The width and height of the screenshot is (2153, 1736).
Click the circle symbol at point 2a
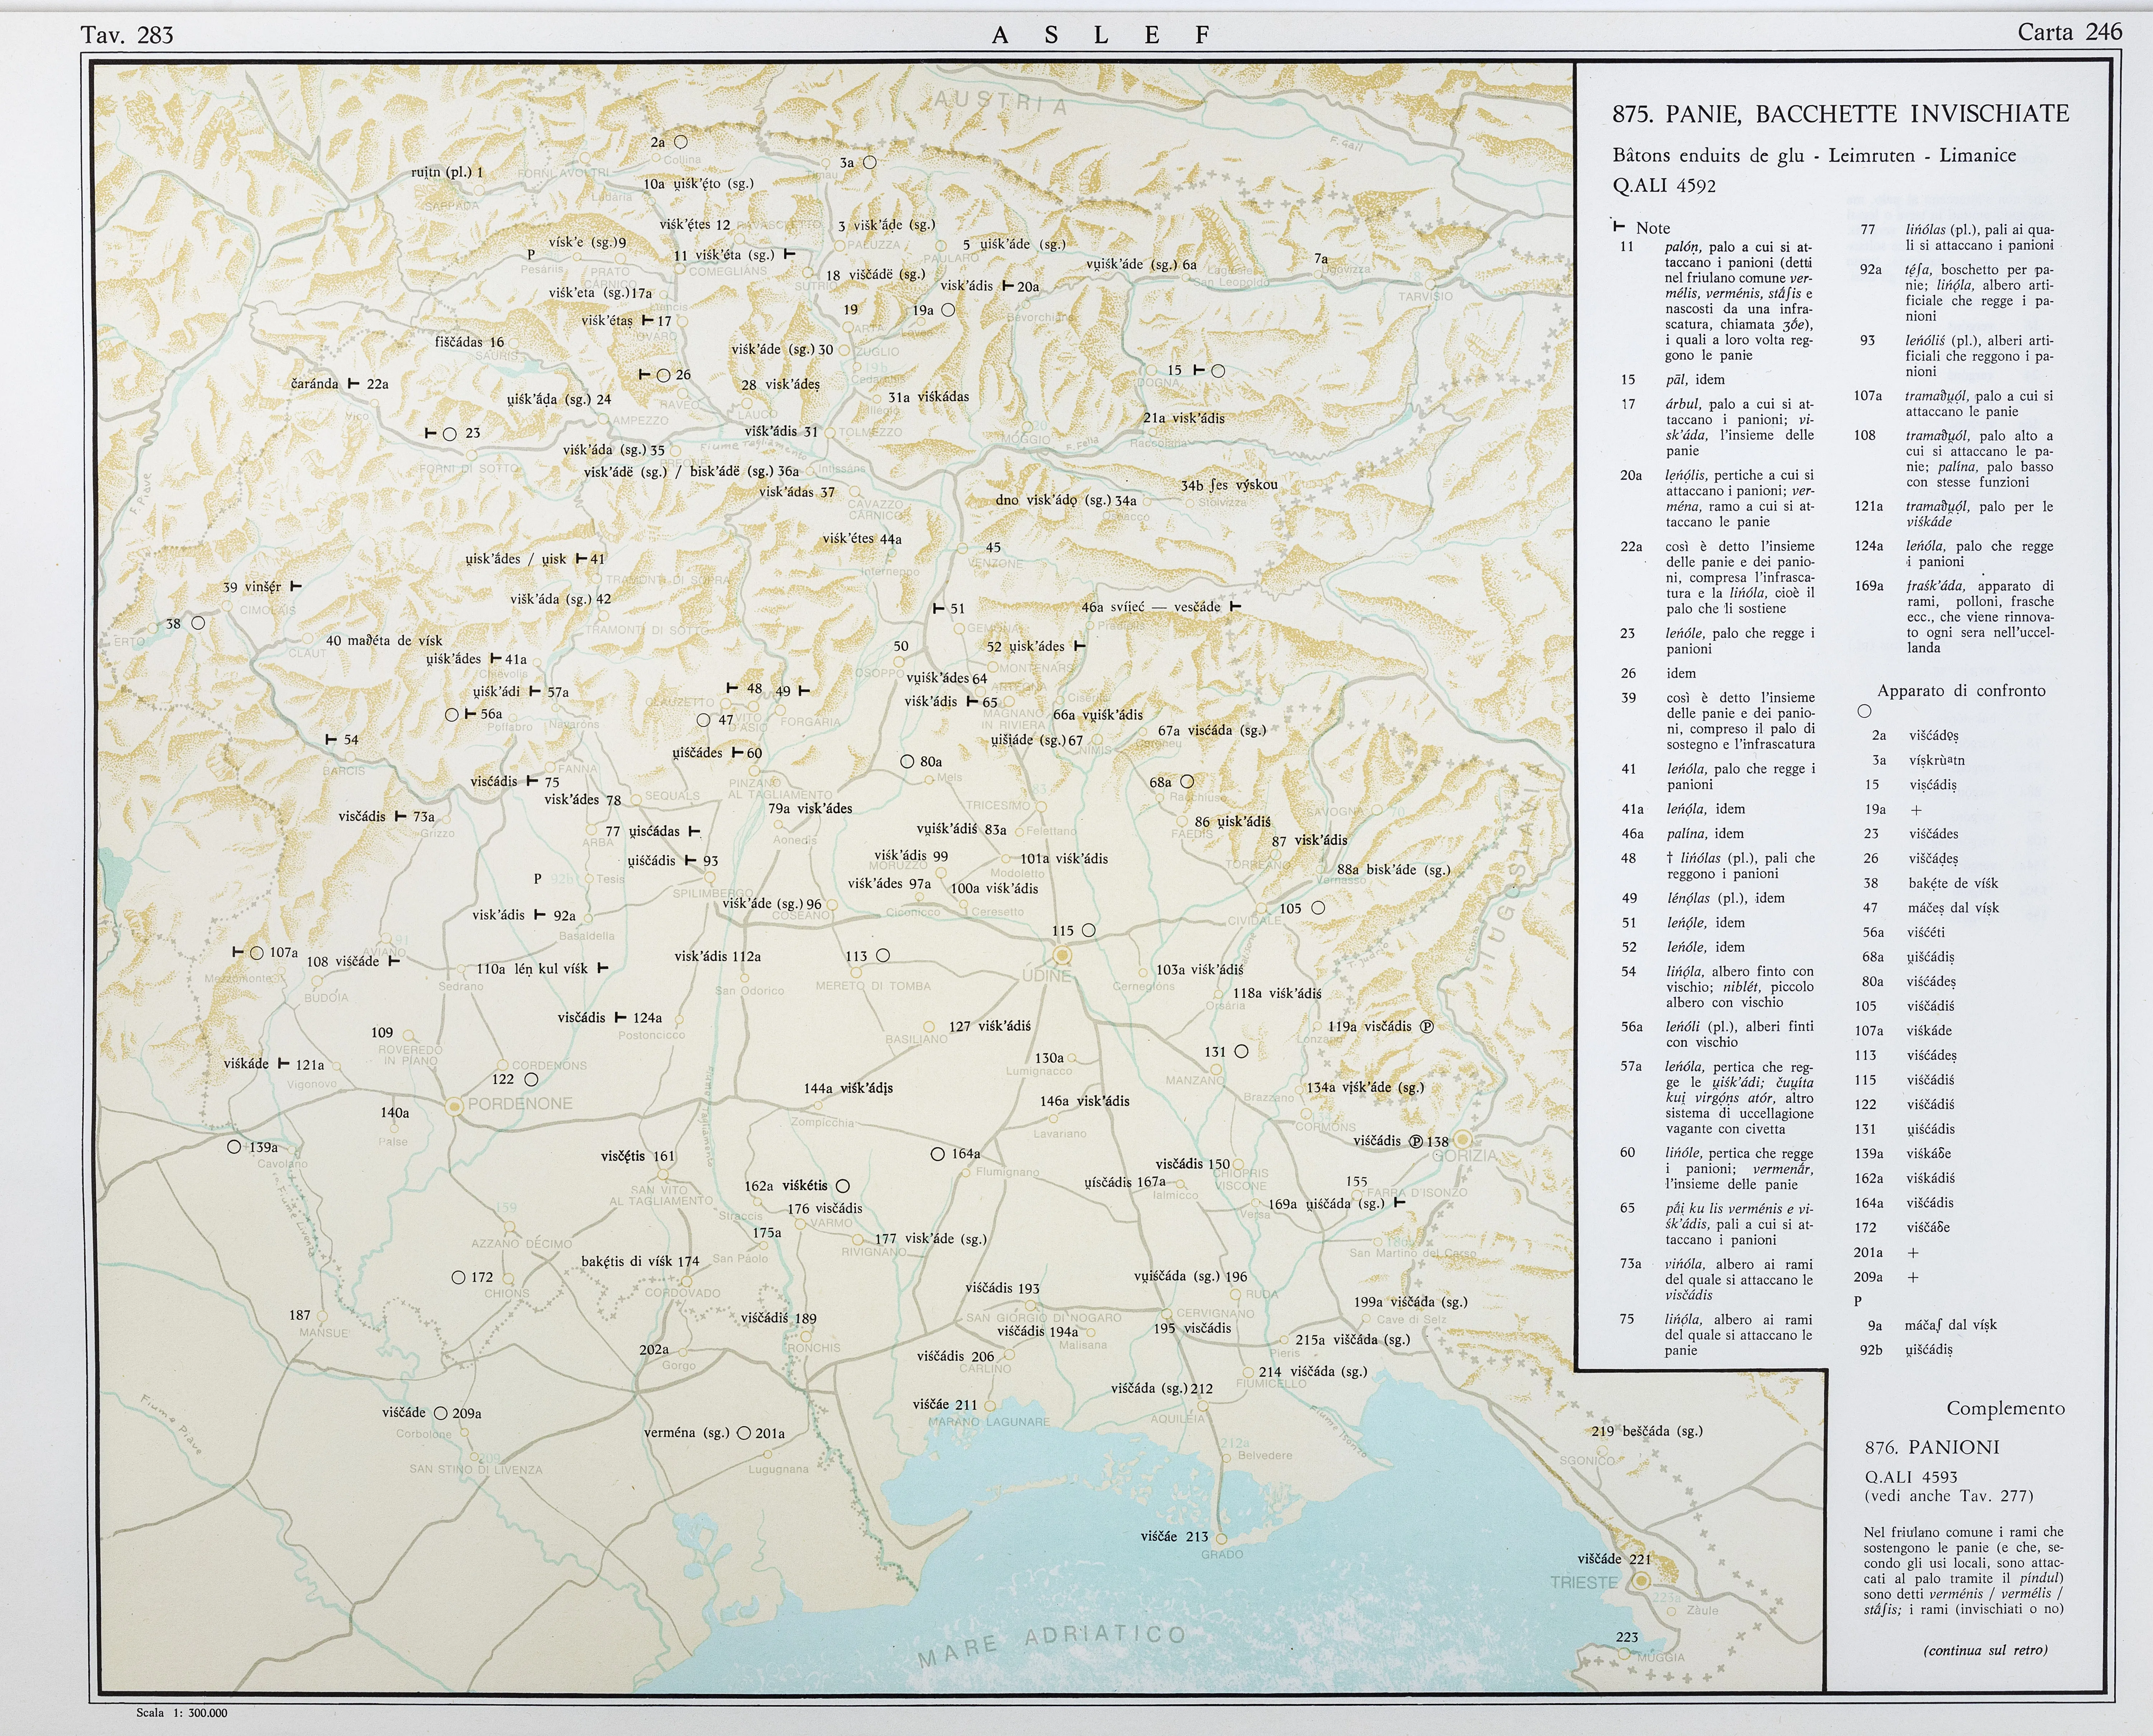click(x=681, y=142)
